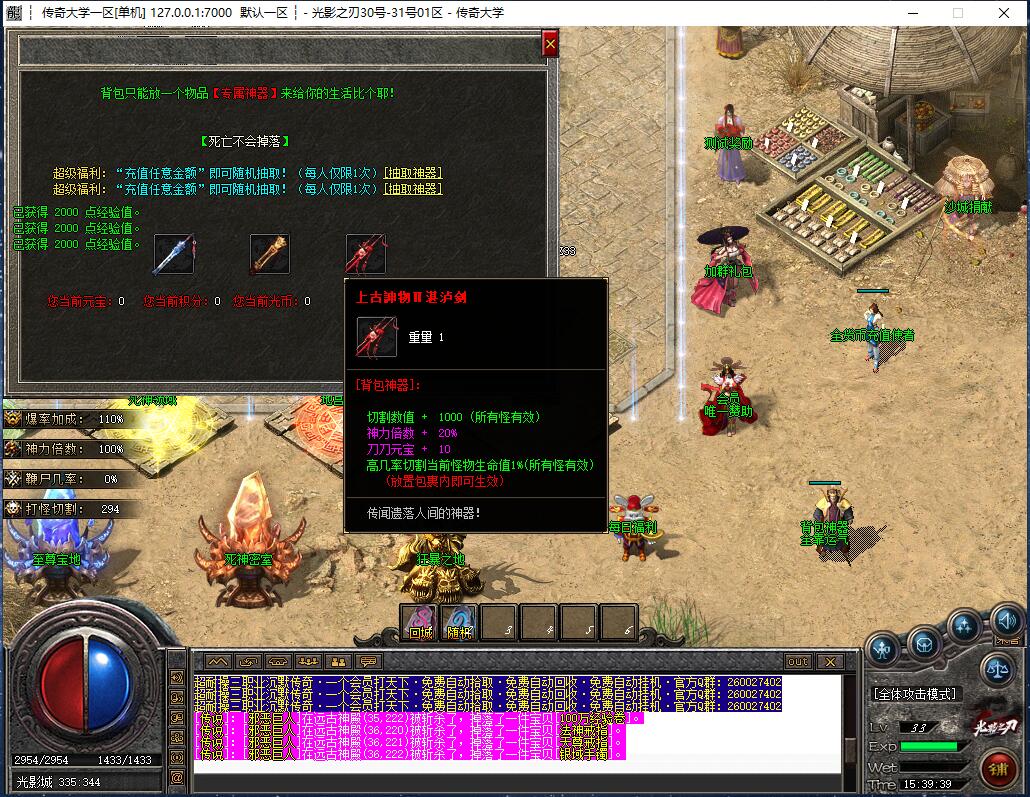Toggle the third chat filter icon
This screenshot has width=1030, height=797.
coord(177,717)
